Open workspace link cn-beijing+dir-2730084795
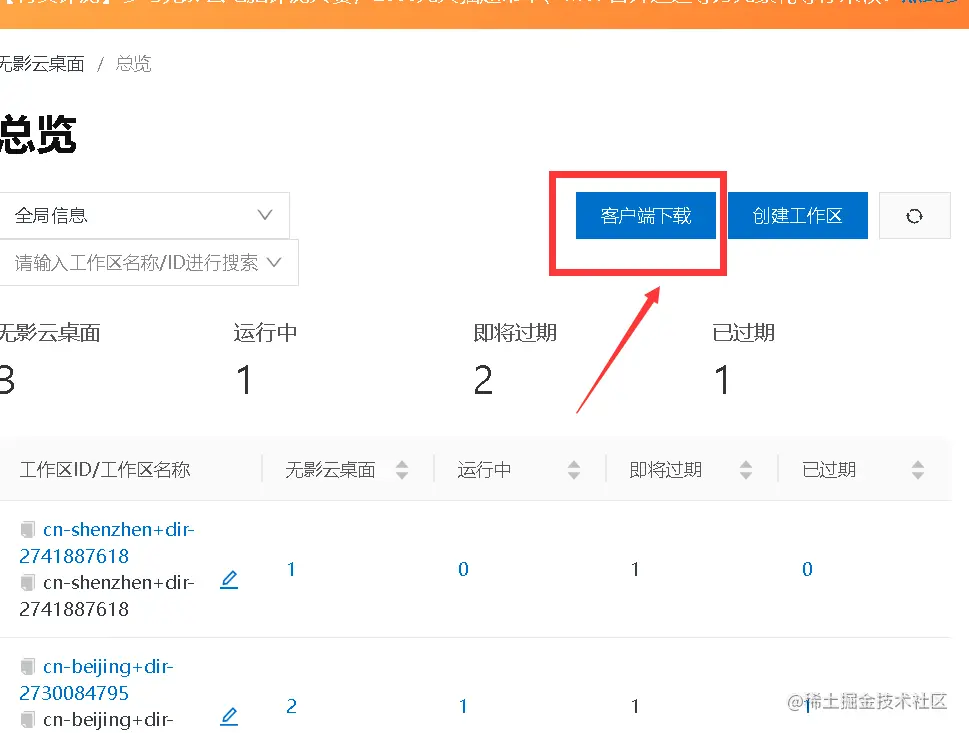 pos(96,680)
